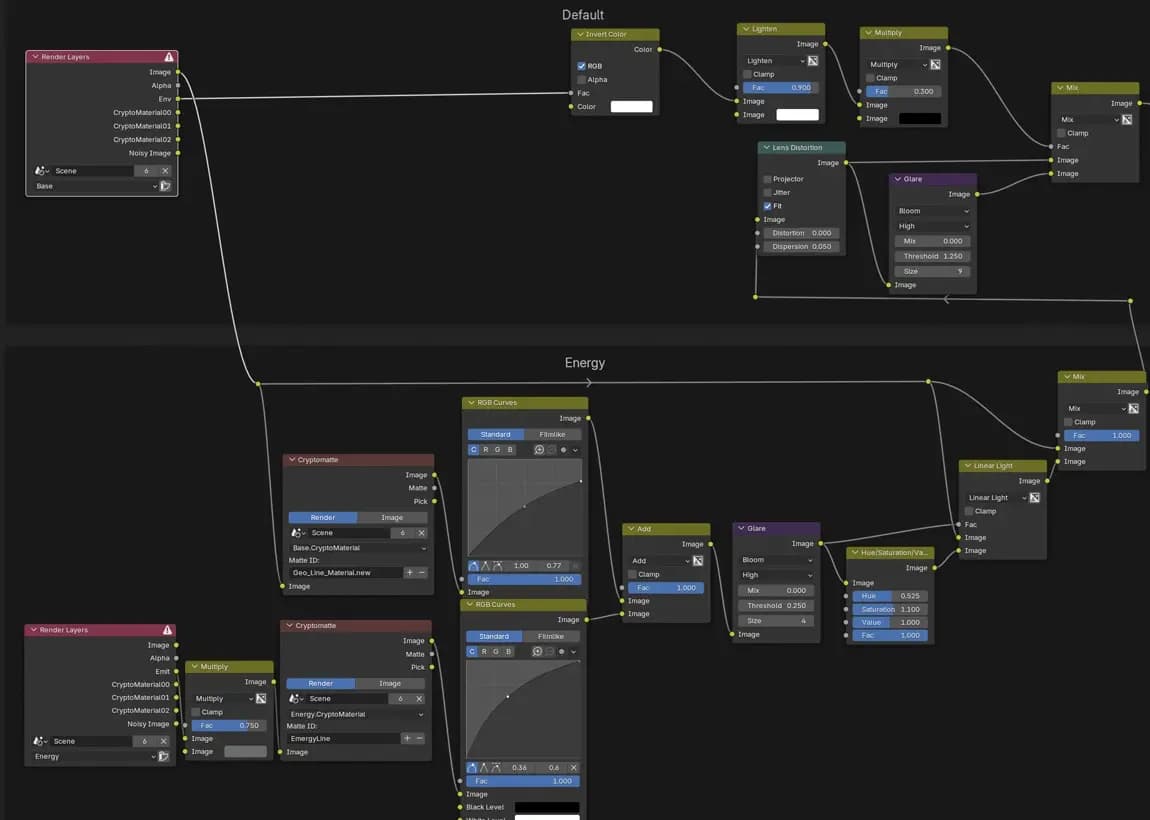Enable Clamp on Linear Light node
This screenshot has width=1150, height=820.
coord(969,511)
